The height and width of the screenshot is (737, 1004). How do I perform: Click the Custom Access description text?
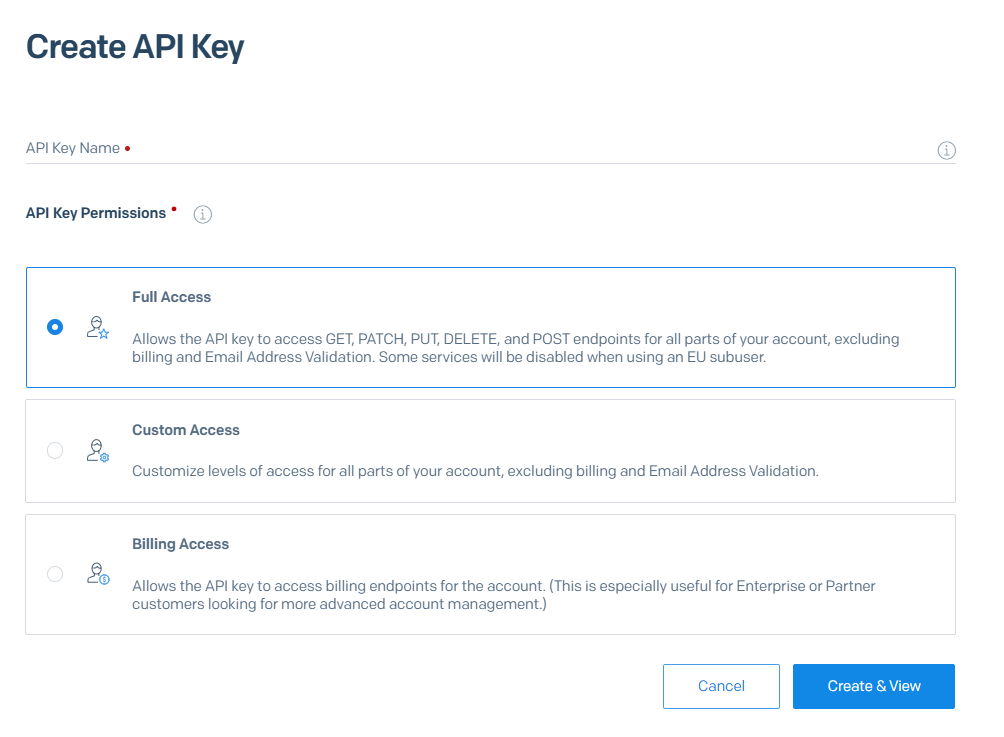click(x=475, y=471)
